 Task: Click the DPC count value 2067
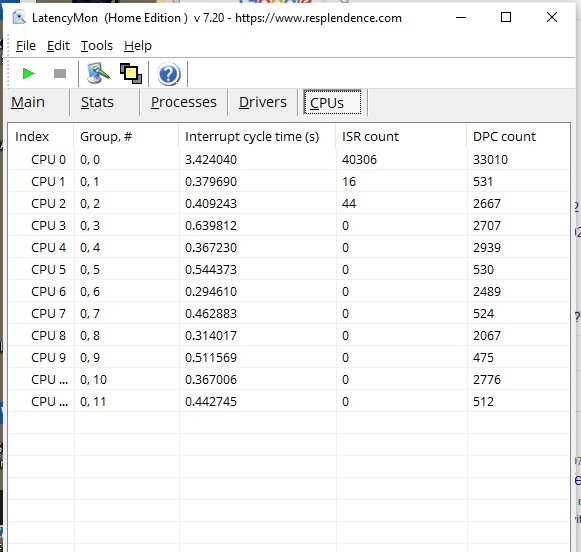[x=487, y=336]
